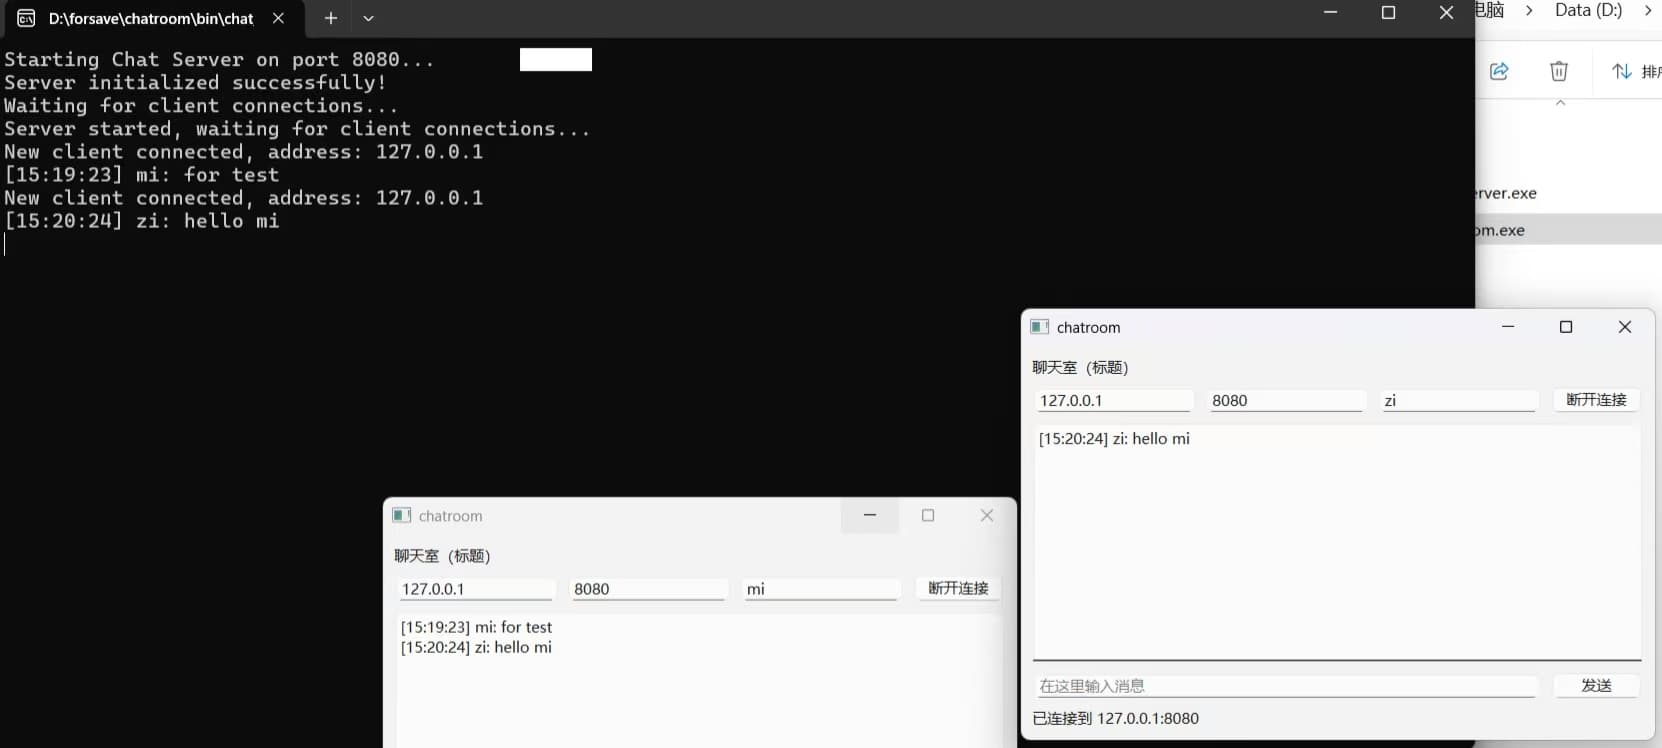Open the terminal tab dropdown chevron

(368, 18)
